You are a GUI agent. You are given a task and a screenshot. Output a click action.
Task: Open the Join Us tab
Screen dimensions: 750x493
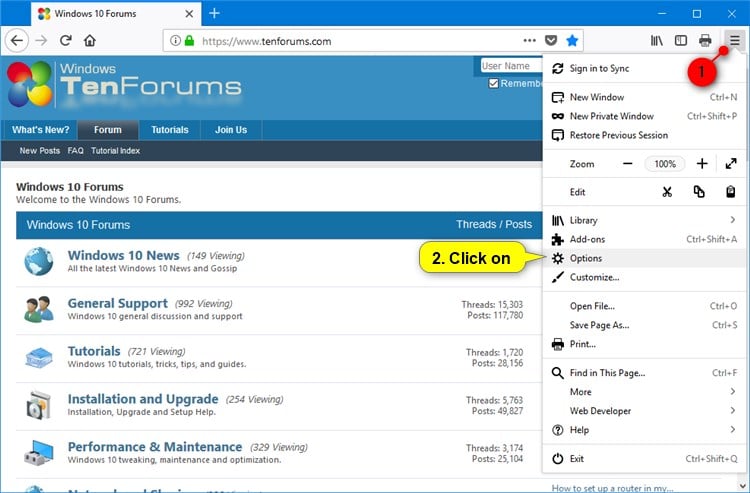(231, 130)
